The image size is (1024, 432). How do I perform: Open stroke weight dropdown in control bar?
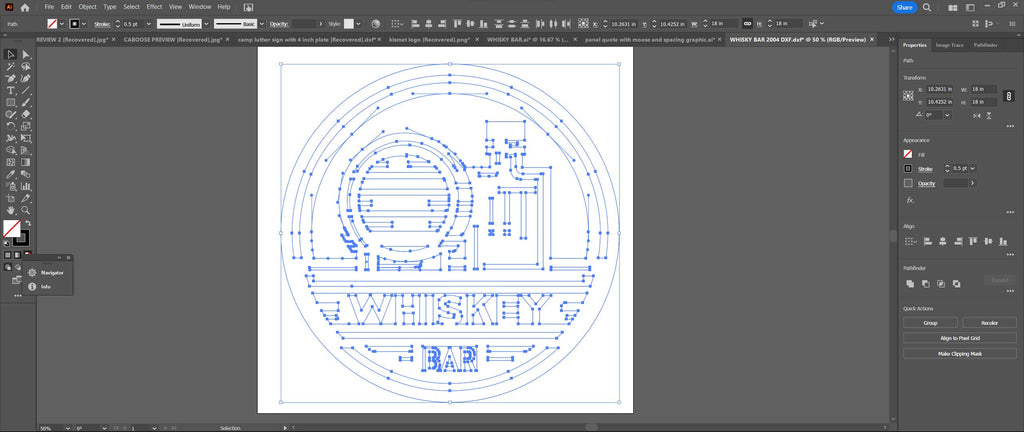tap(149, 23)
